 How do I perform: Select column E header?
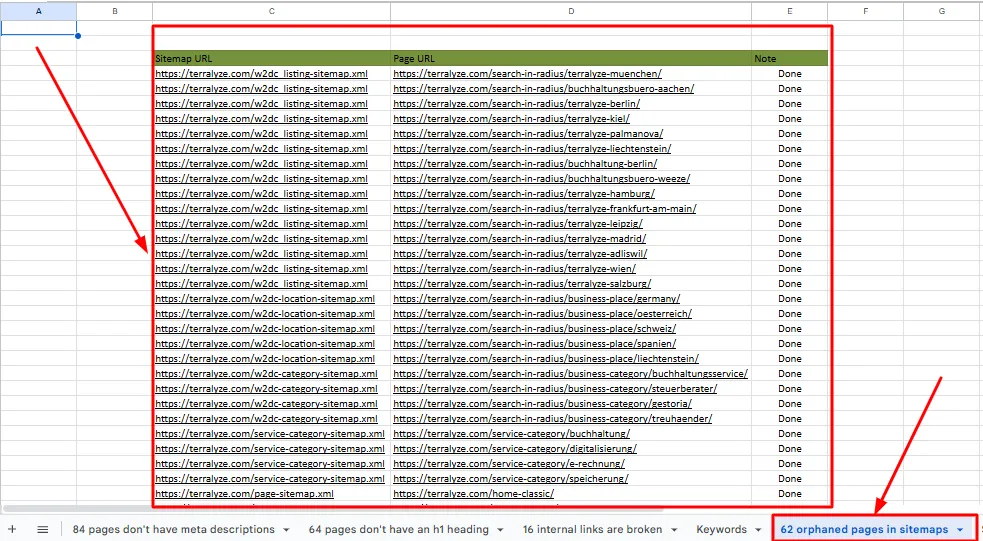(x=790, y=11)
